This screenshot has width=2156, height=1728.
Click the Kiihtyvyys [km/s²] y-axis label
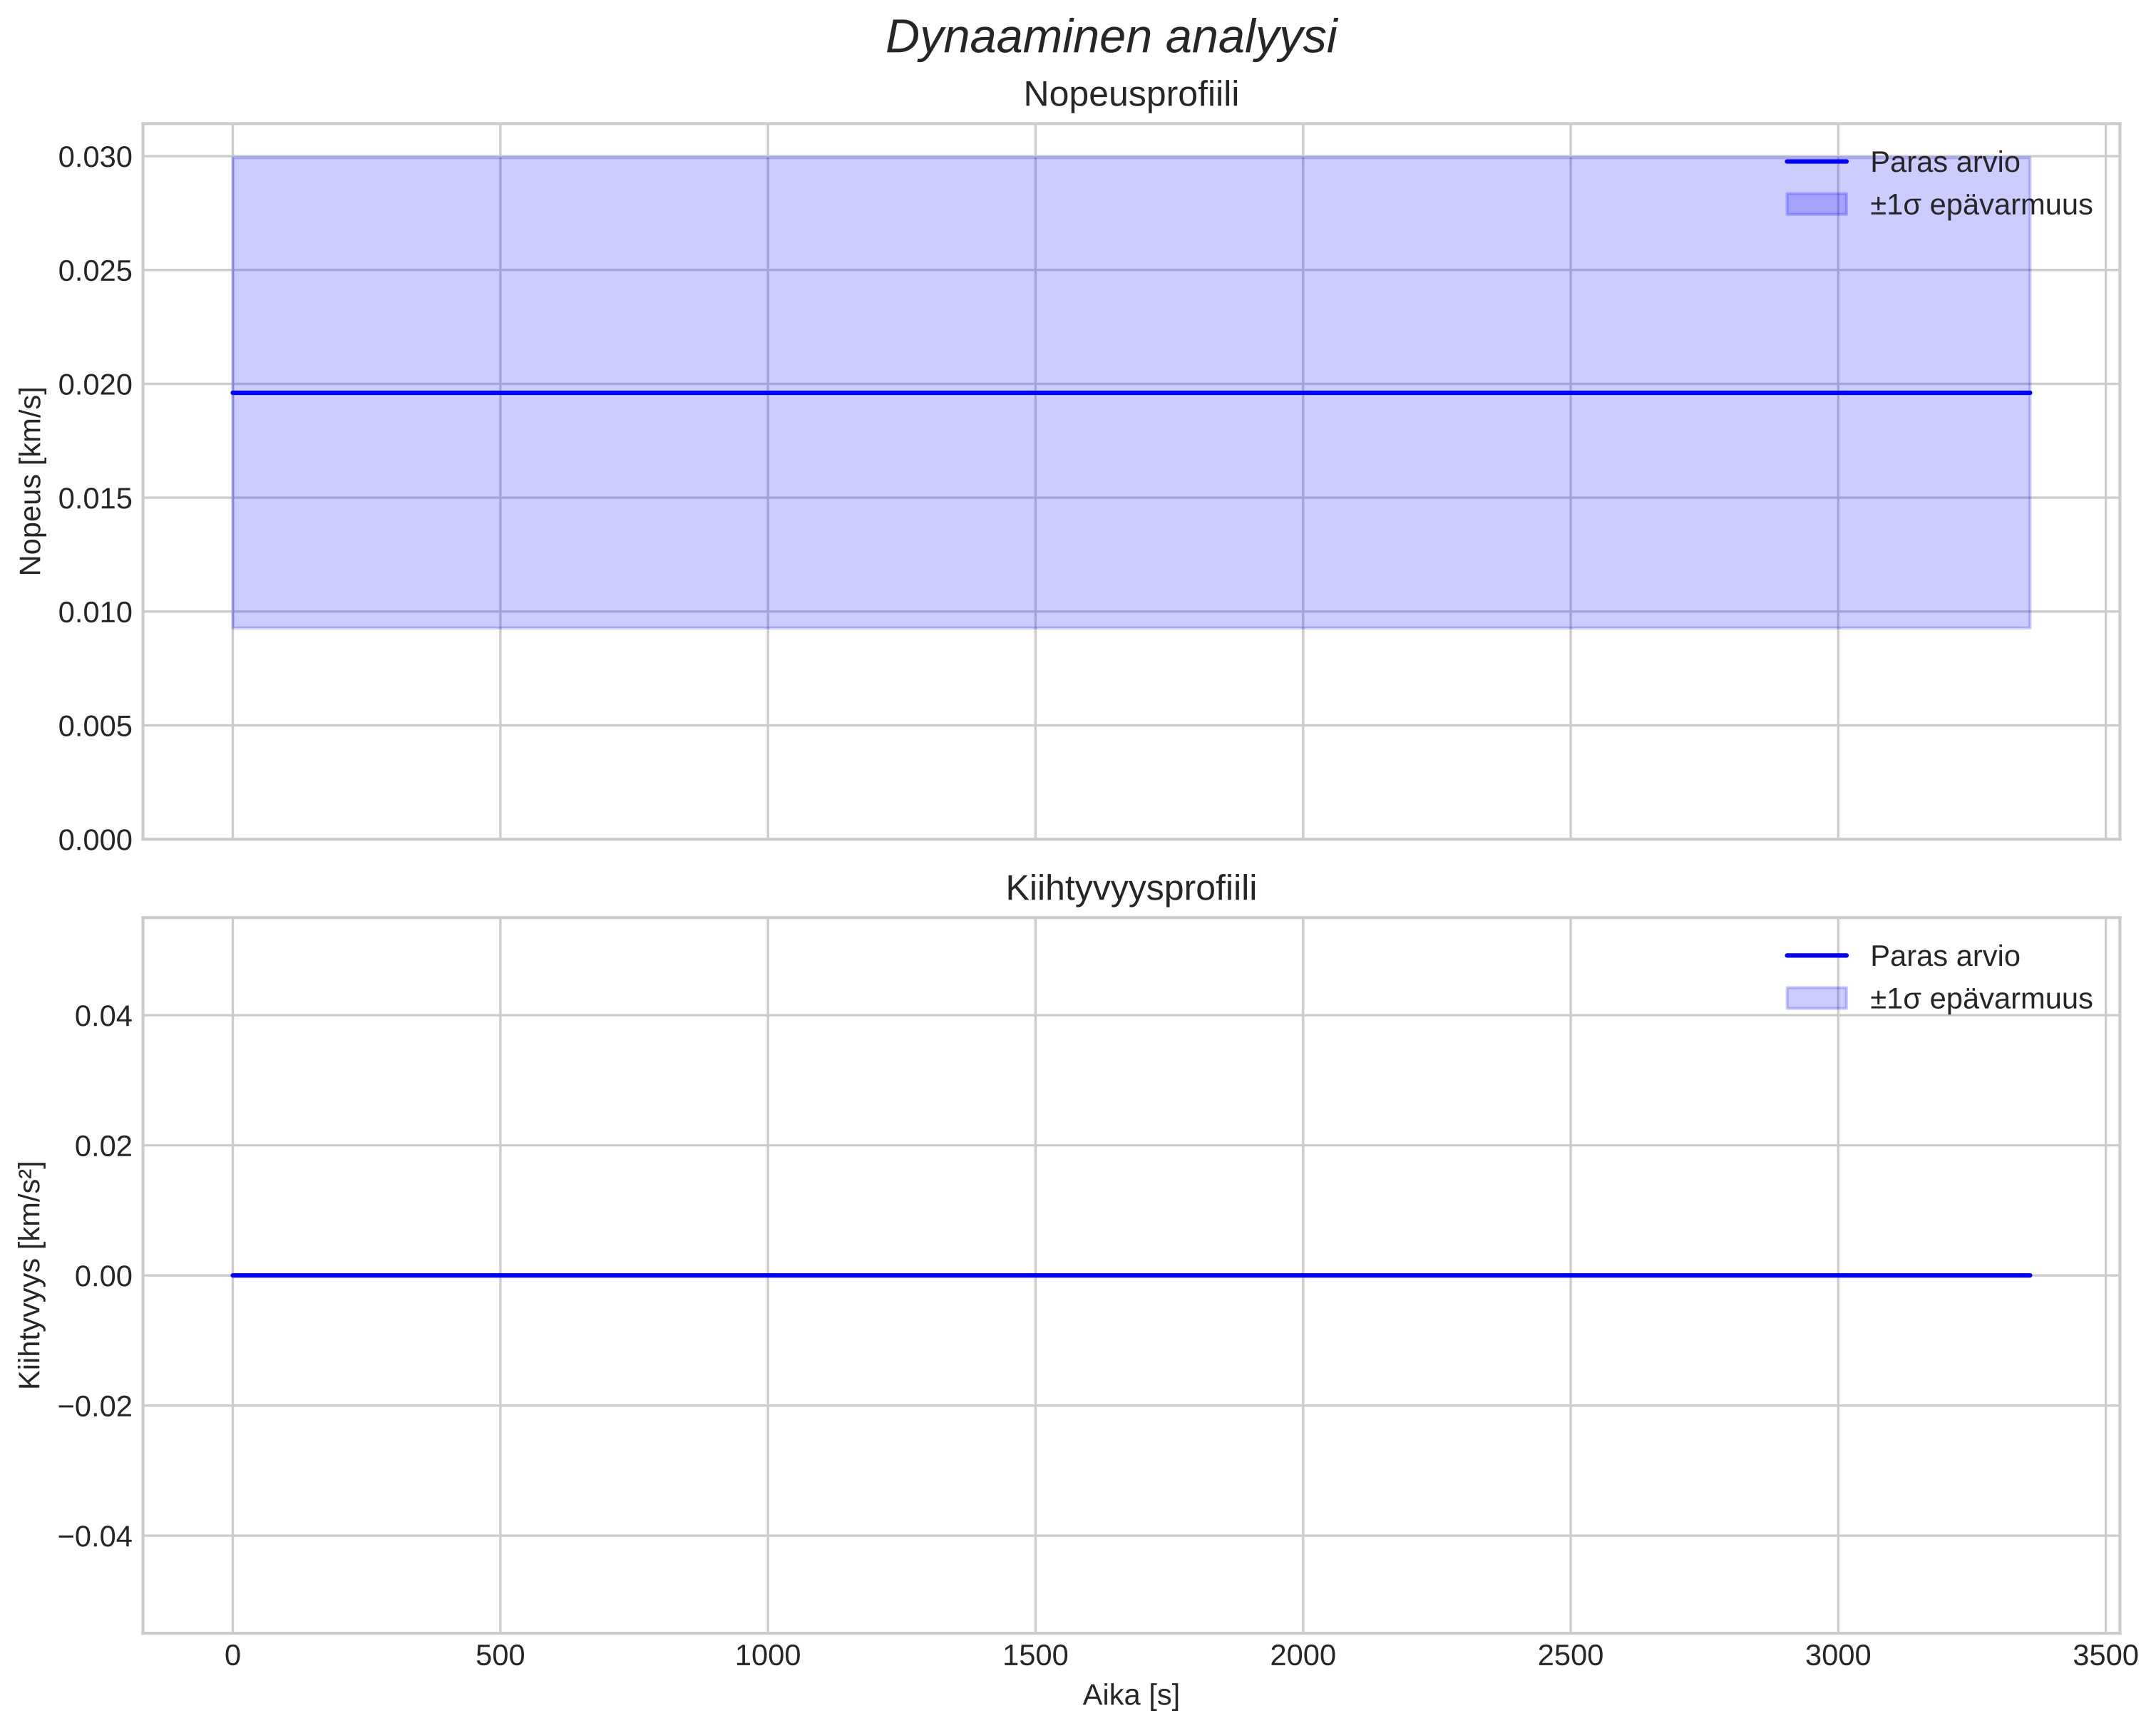(x=31, y=1275)
